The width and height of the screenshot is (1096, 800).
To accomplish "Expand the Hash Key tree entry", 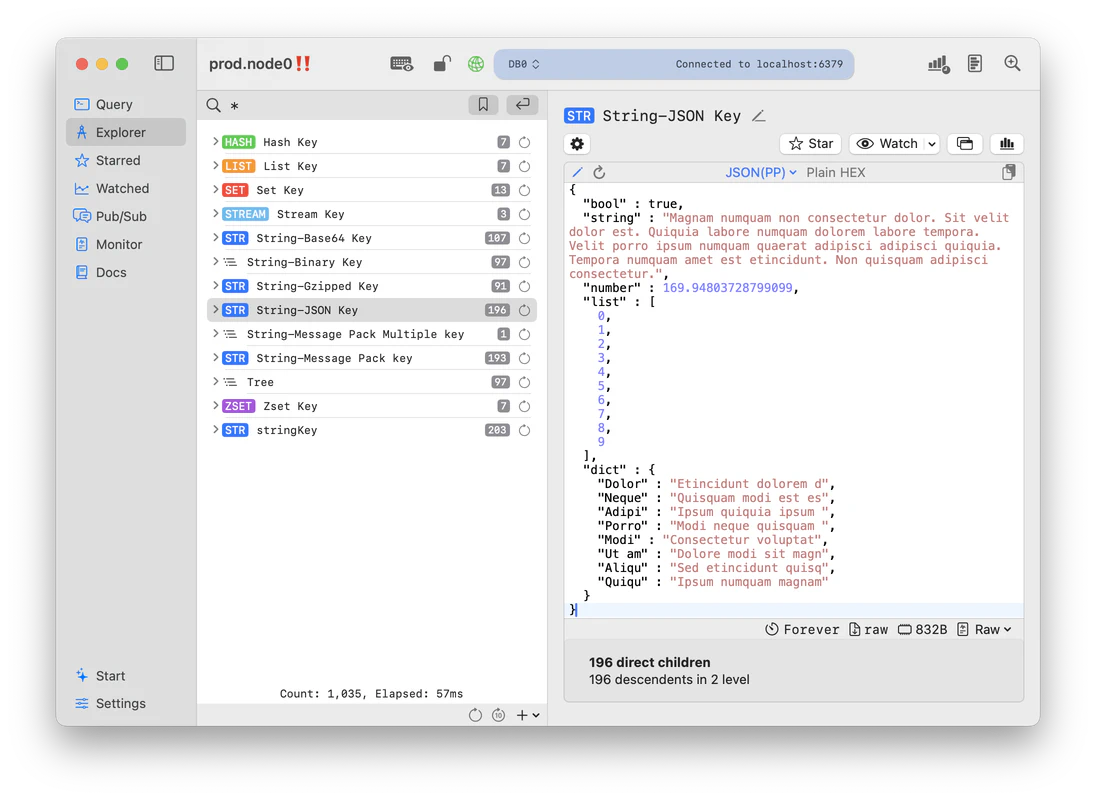I will pos(215,141).
